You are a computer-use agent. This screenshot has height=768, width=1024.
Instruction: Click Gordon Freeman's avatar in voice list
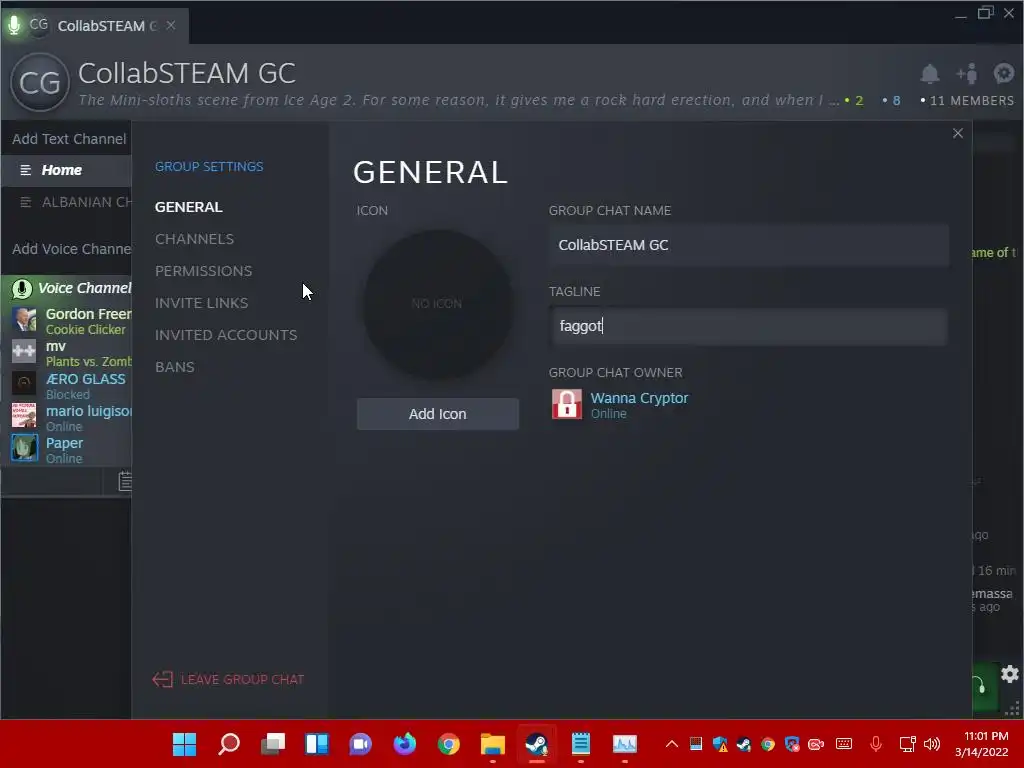point(24,320)
